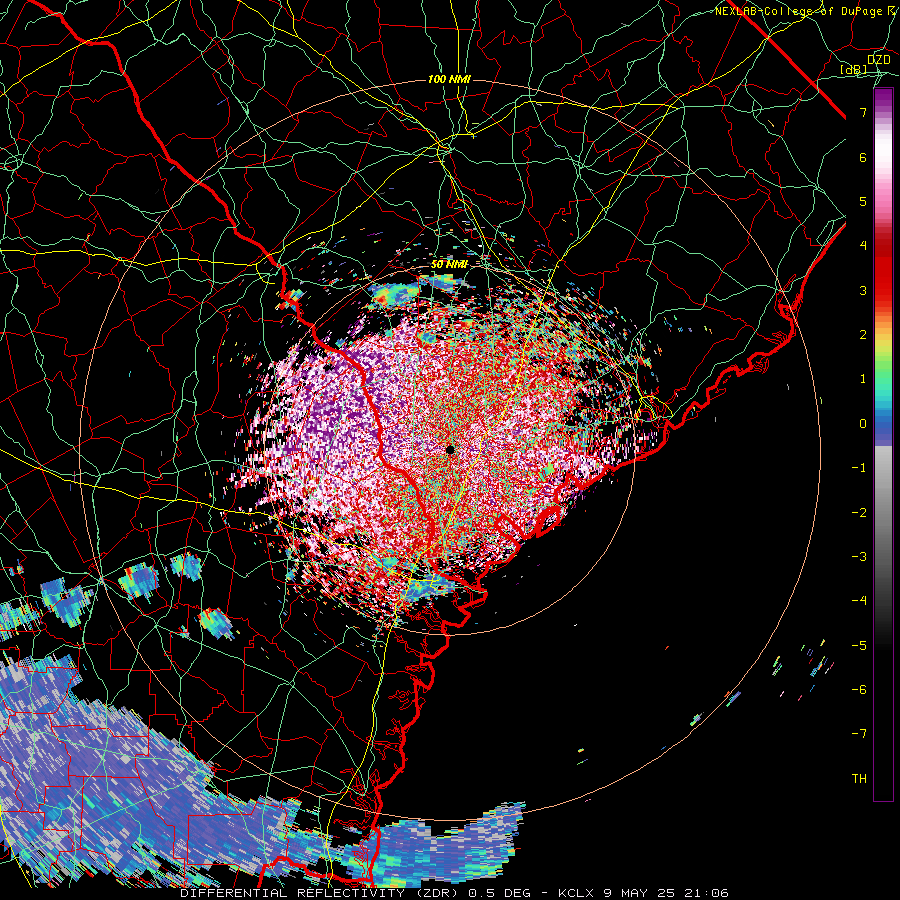Click the '1' value on the color scale
Viewport: 900px width, 900px height.
click(x=863, y=379)
